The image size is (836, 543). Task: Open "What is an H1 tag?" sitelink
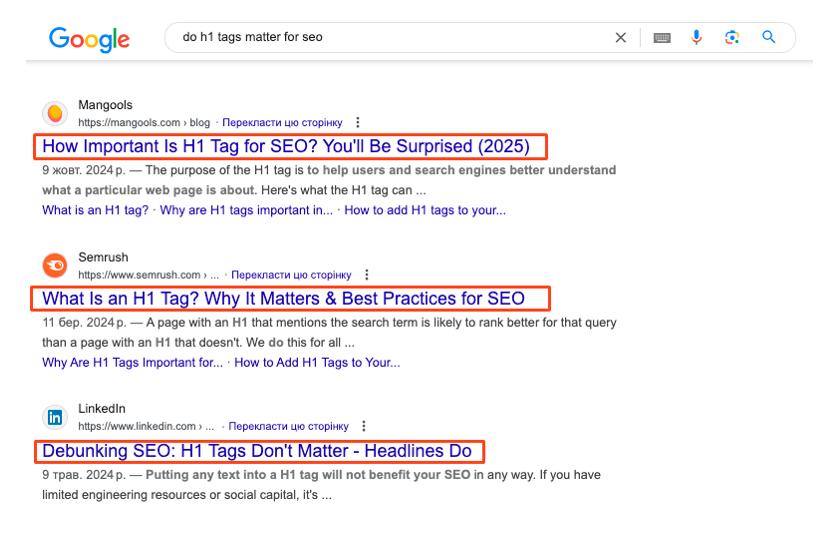pyautogui.click(x=95, y=210)
